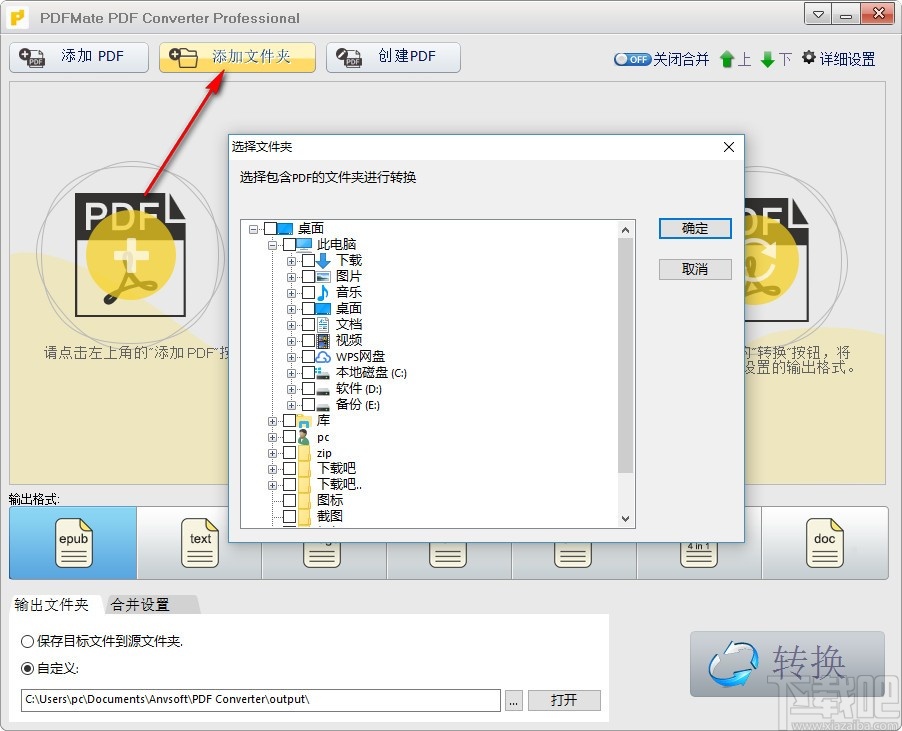902x731 pixels.
Task: Check the top-level 桌面 checkbox
Action: point(270,228)
